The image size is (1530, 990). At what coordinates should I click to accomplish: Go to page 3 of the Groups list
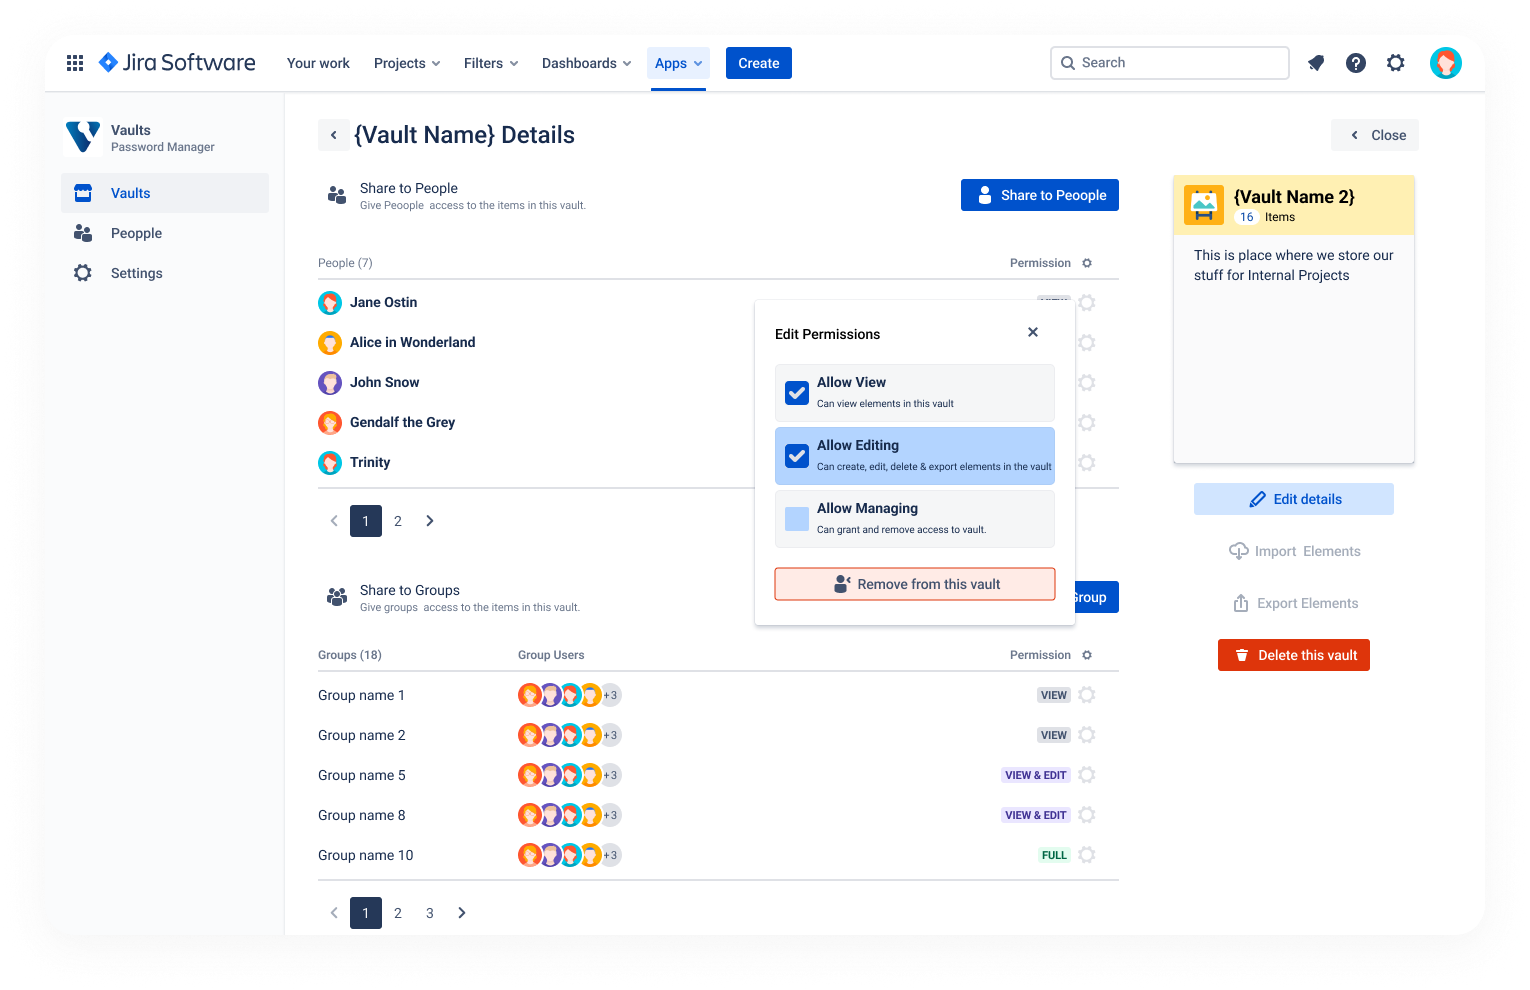tap(429, 913)
